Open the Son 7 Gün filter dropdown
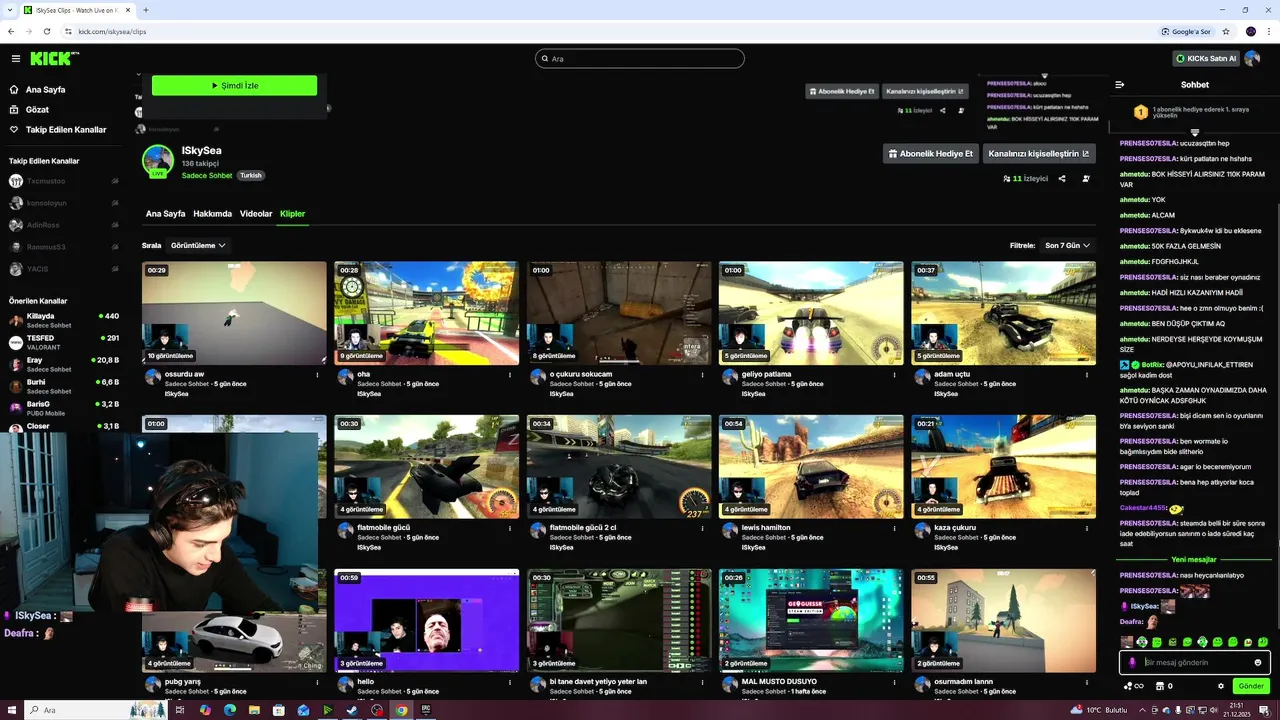The height and width of the screenshot is (720, 1280). (x=1068, y=245)
